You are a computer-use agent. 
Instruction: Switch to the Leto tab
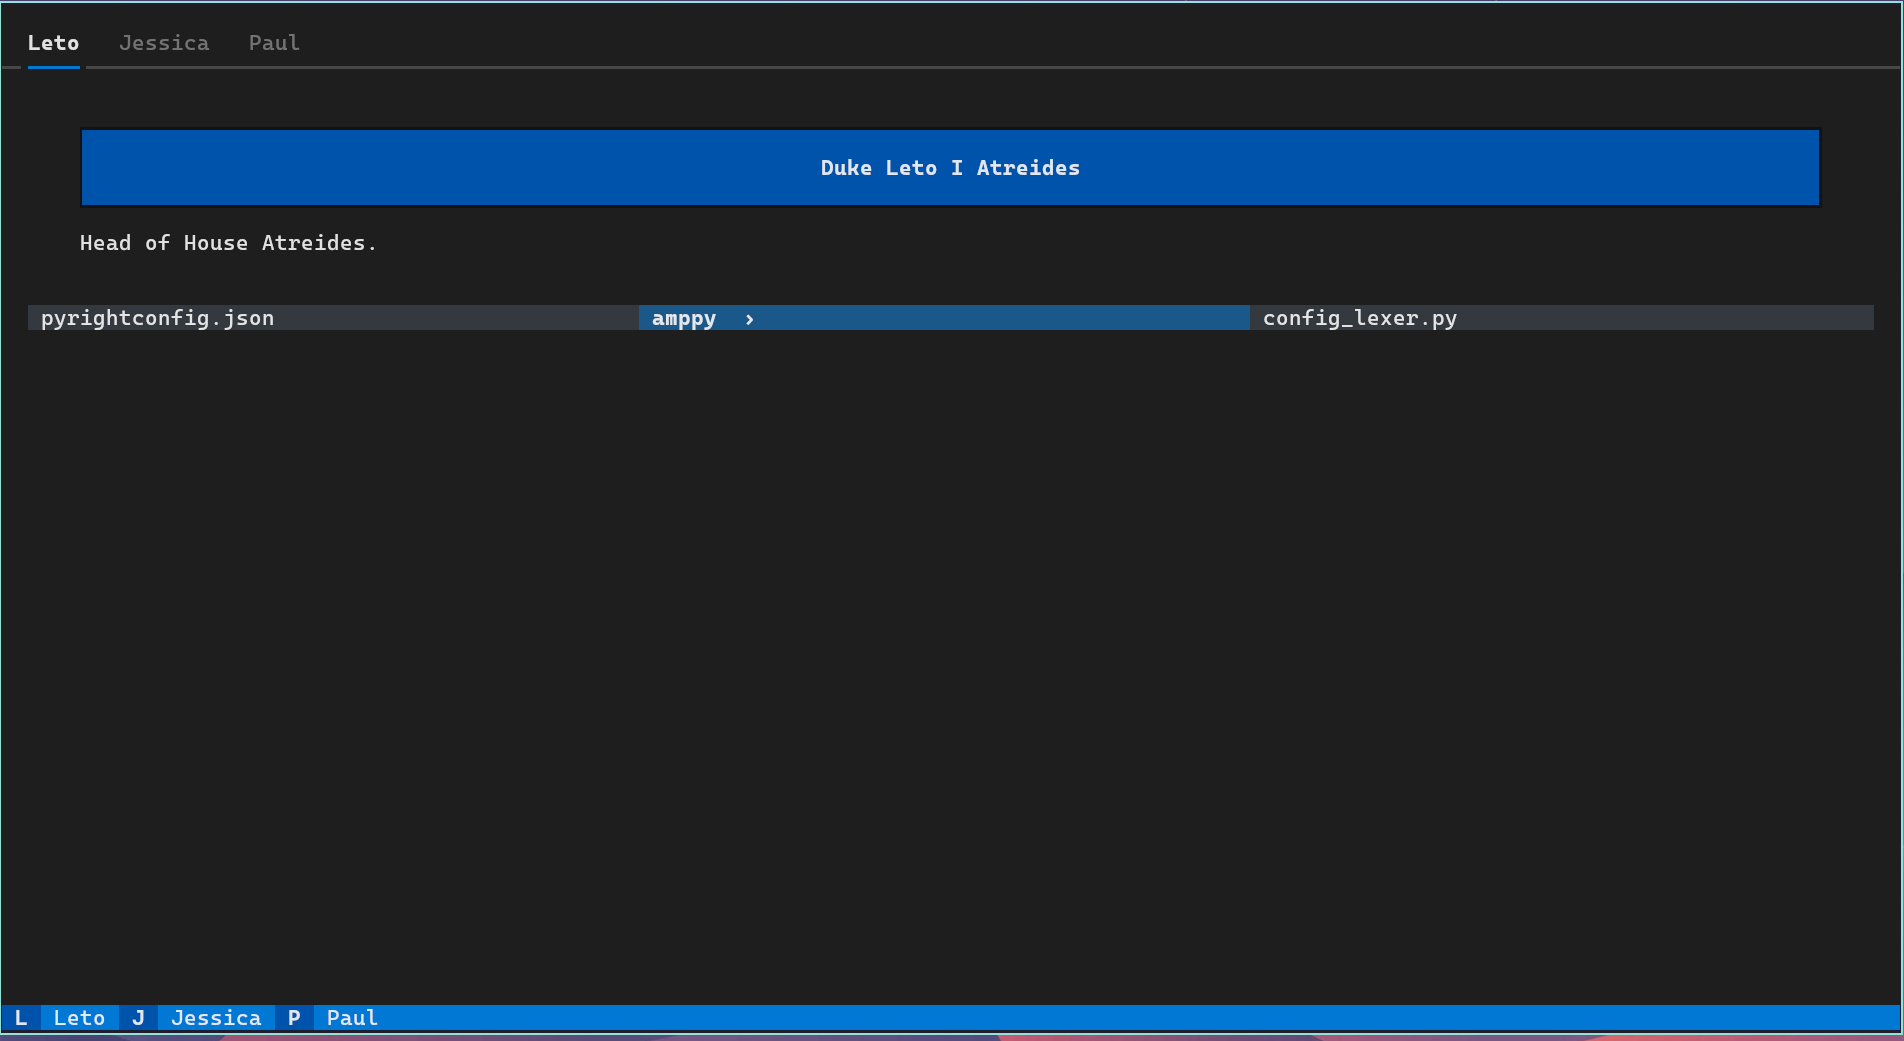point(53,43)
